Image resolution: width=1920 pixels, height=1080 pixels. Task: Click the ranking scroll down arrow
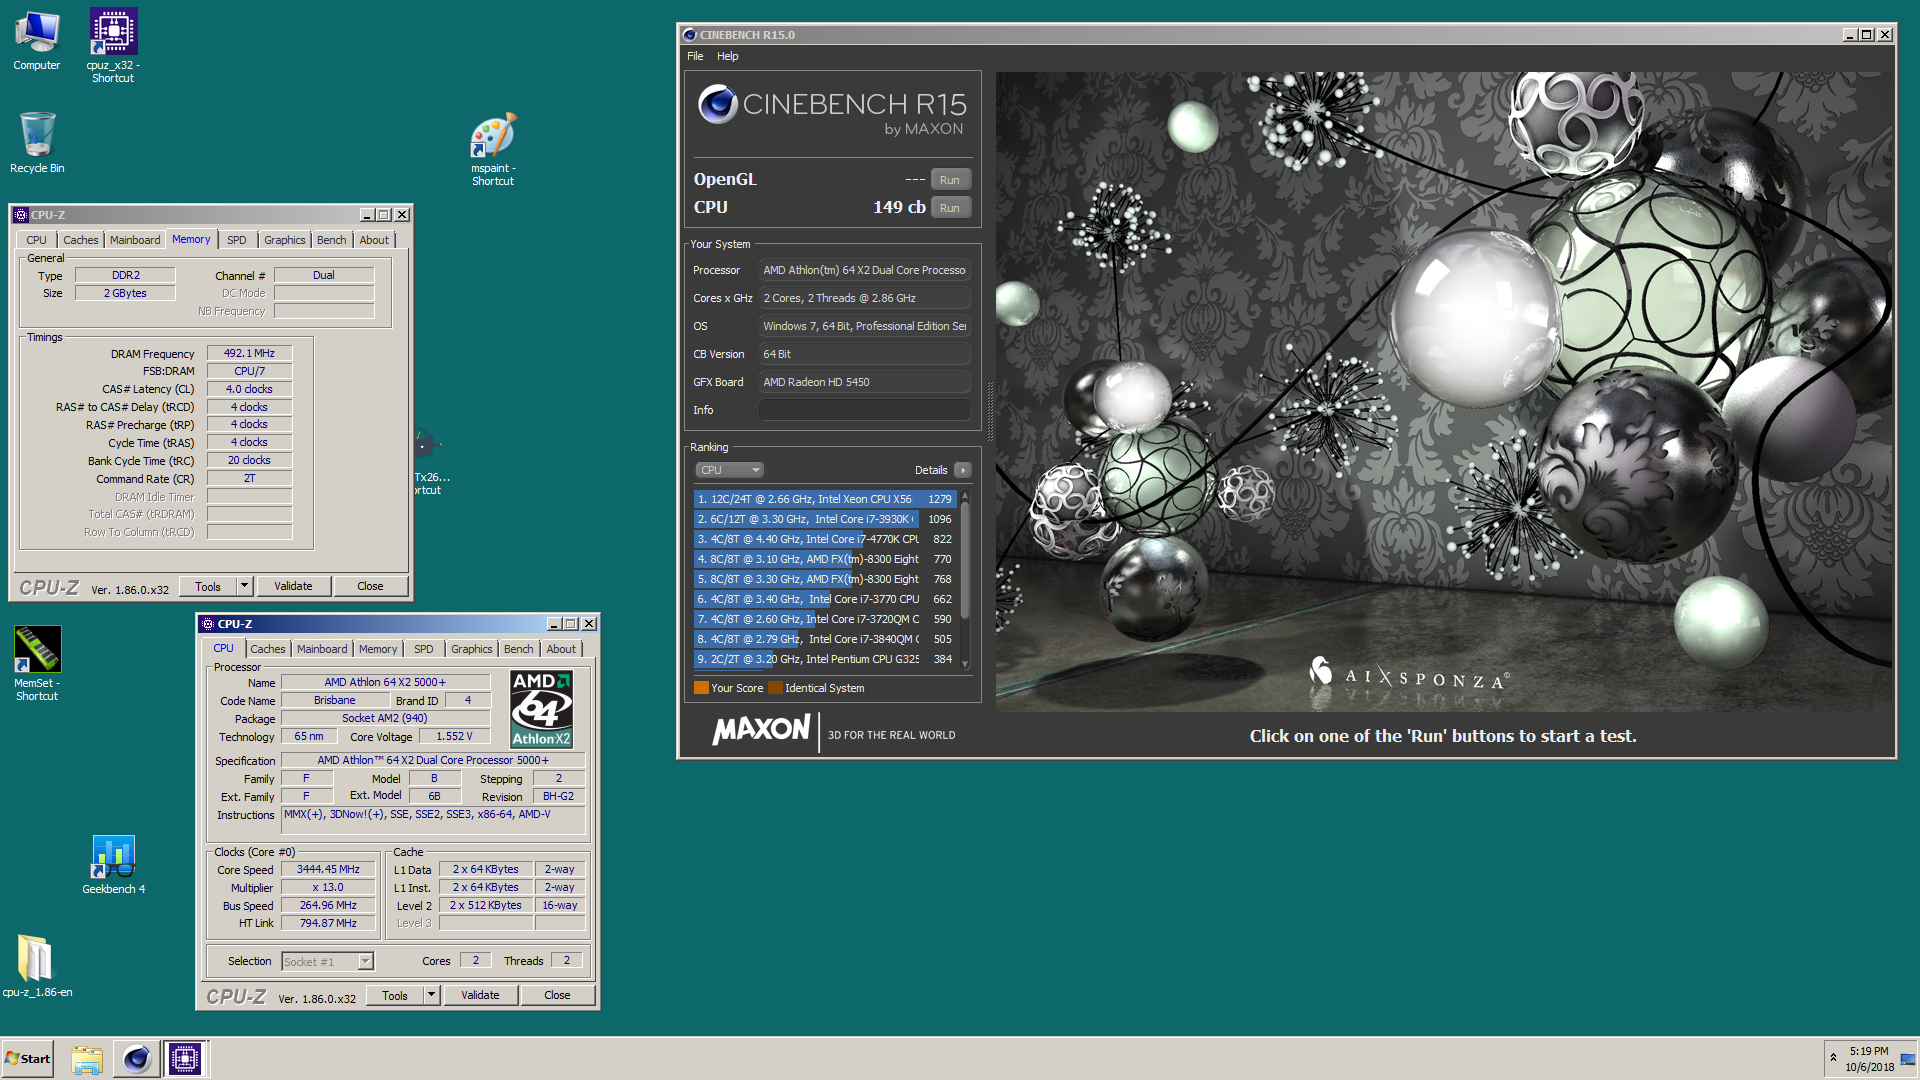(x=965, y=663)
